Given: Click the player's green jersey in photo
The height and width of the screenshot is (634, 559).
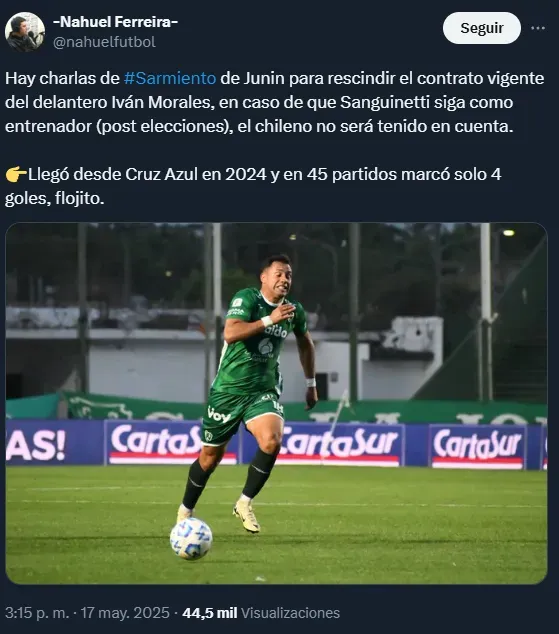Looking at the screenshot, I should (x=256, y=343).
